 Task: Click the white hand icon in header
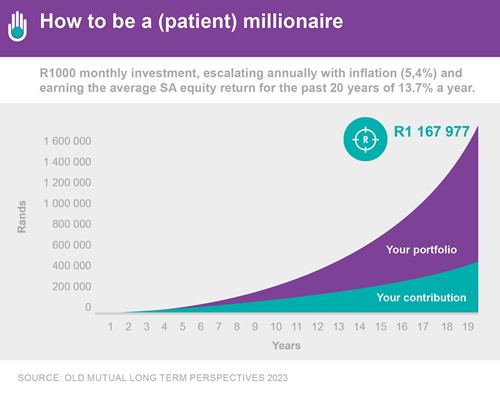18,26
